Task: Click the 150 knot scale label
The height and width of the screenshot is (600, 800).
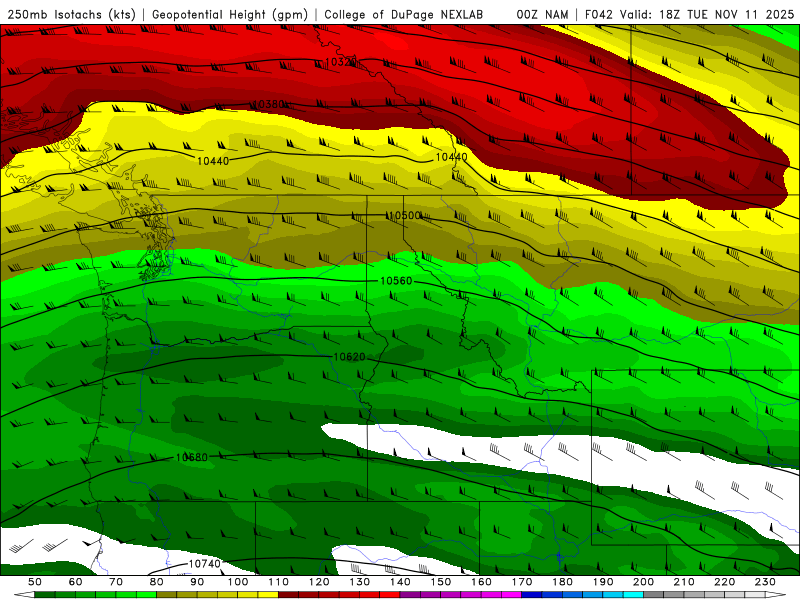Action: point(441,582)
